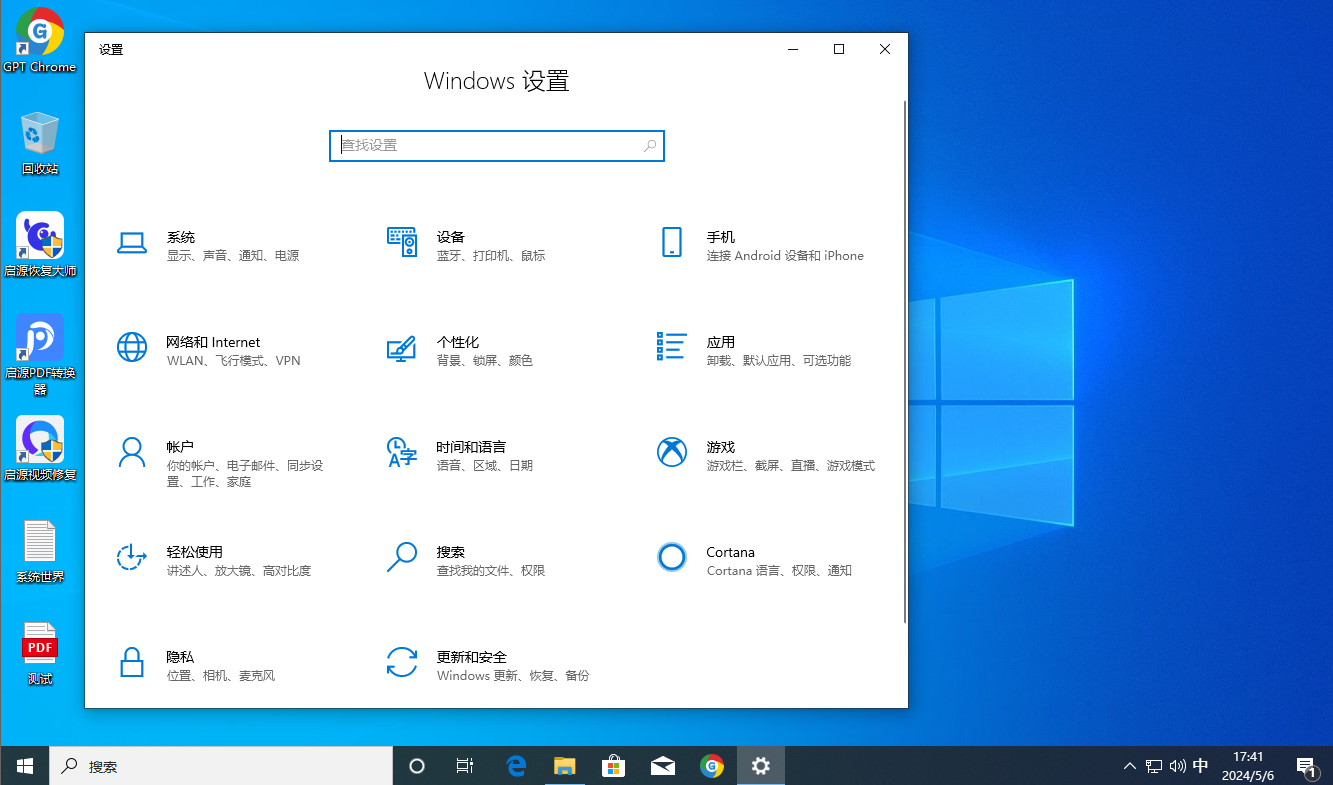This screenshot has height=785, width=1333.
Task: Click the 轻松使用 heading text
Action: click(x=195, y=552)
